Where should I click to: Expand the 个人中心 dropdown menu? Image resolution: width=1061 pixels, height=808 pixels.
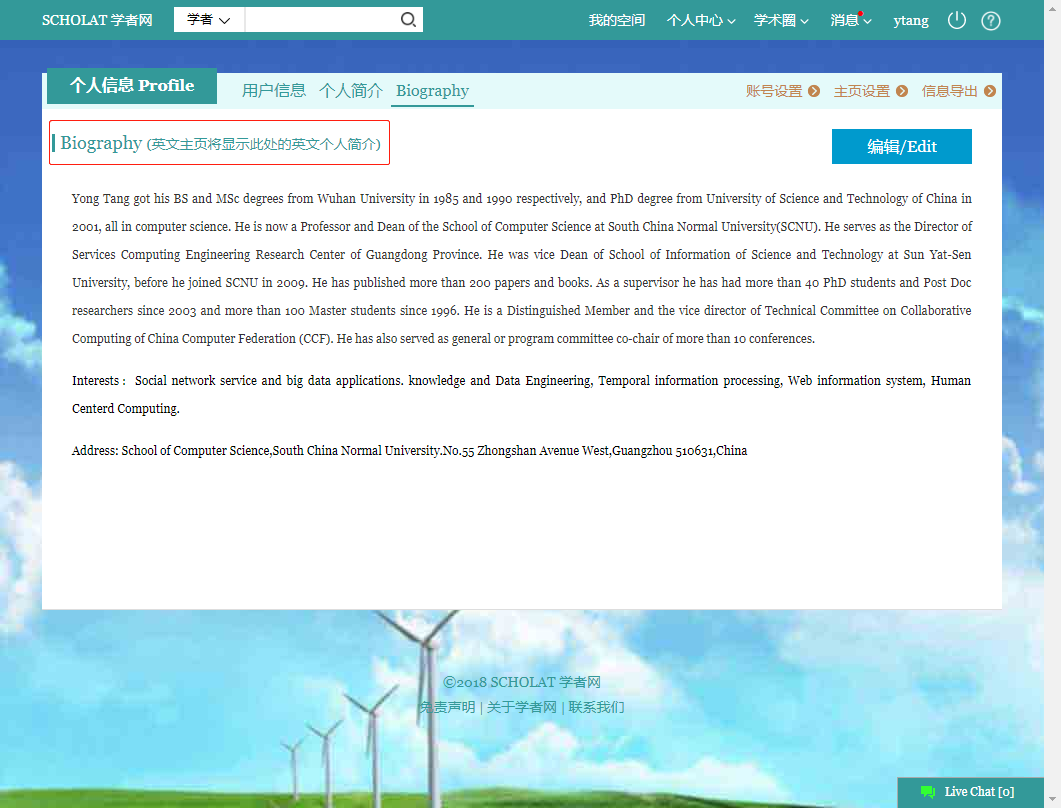701,20
